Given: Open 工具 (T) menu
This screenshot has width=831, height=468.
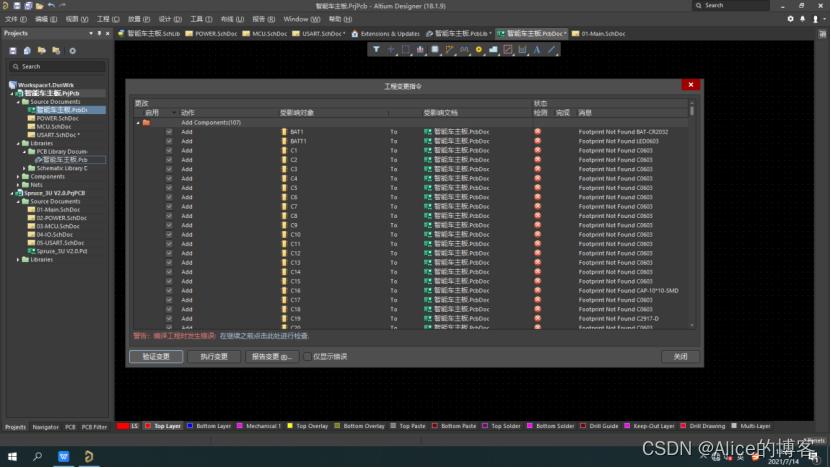Looking at the screenshot, I should click(x=201, y=19).
